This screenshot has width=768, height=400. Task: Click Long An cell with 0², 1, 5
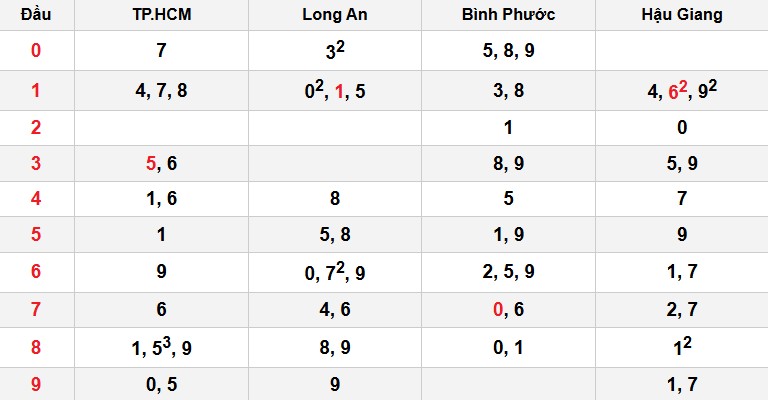pos(335,91)
